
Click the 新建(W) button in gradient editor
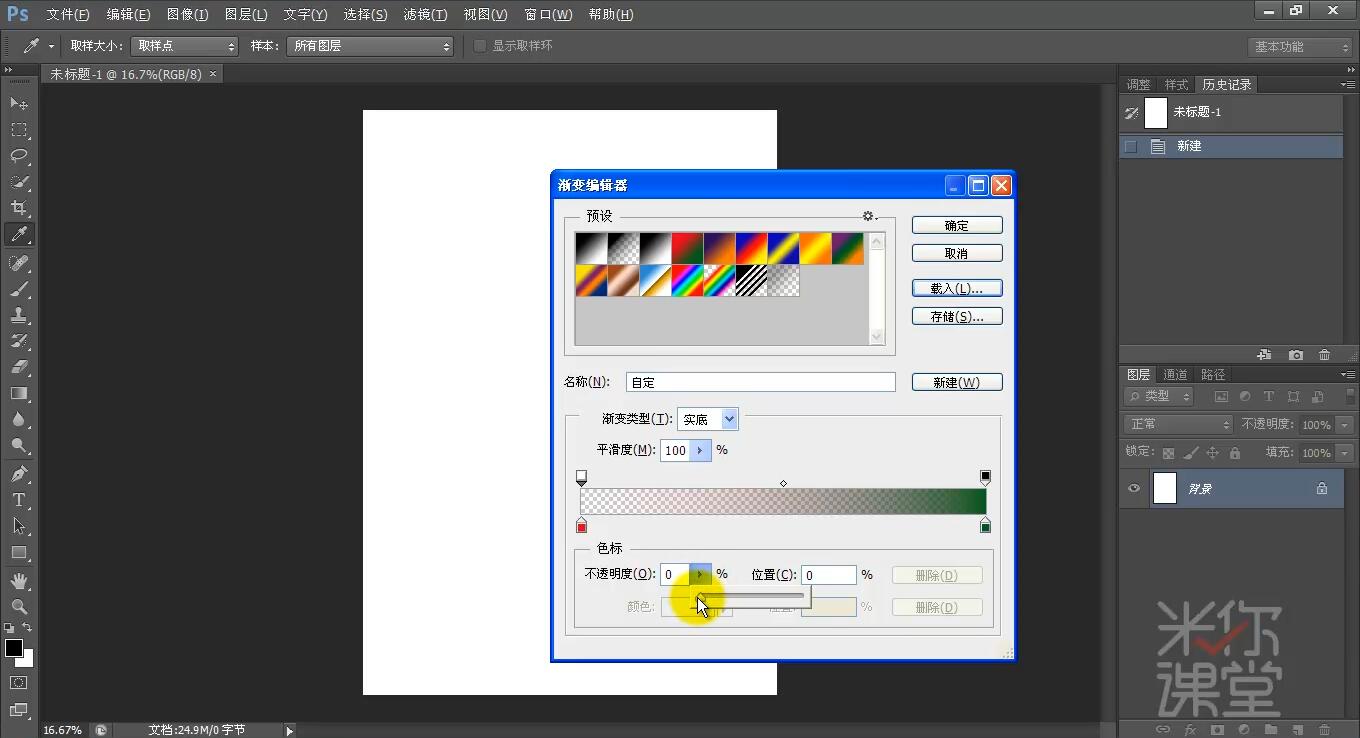956,381
